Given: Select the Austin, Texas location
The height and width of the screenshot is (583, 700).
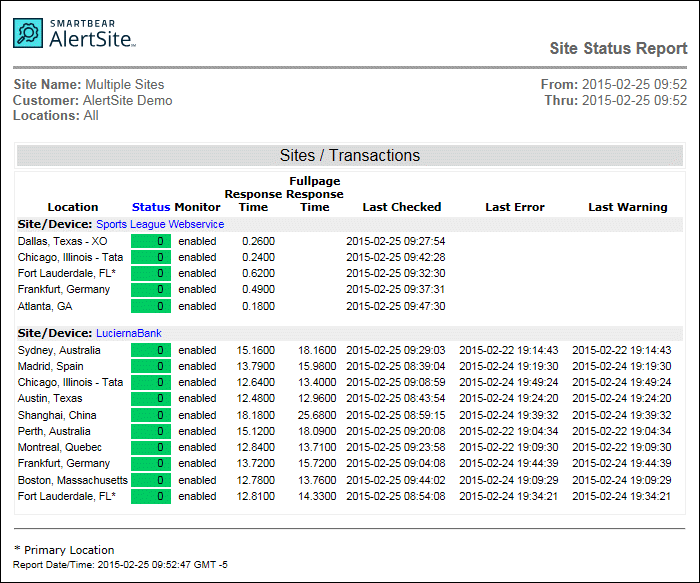Looking at the screenshot, I should pos(50,398).
